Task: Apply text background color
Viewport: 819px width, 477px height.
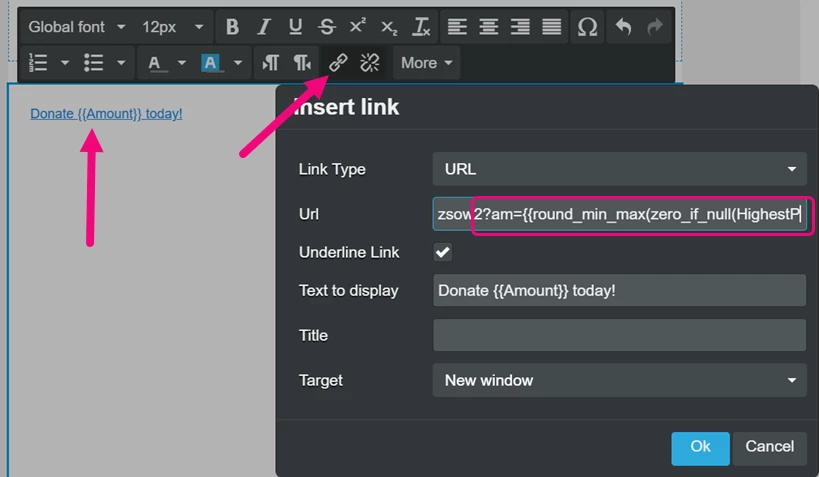Action: [210, 63]
